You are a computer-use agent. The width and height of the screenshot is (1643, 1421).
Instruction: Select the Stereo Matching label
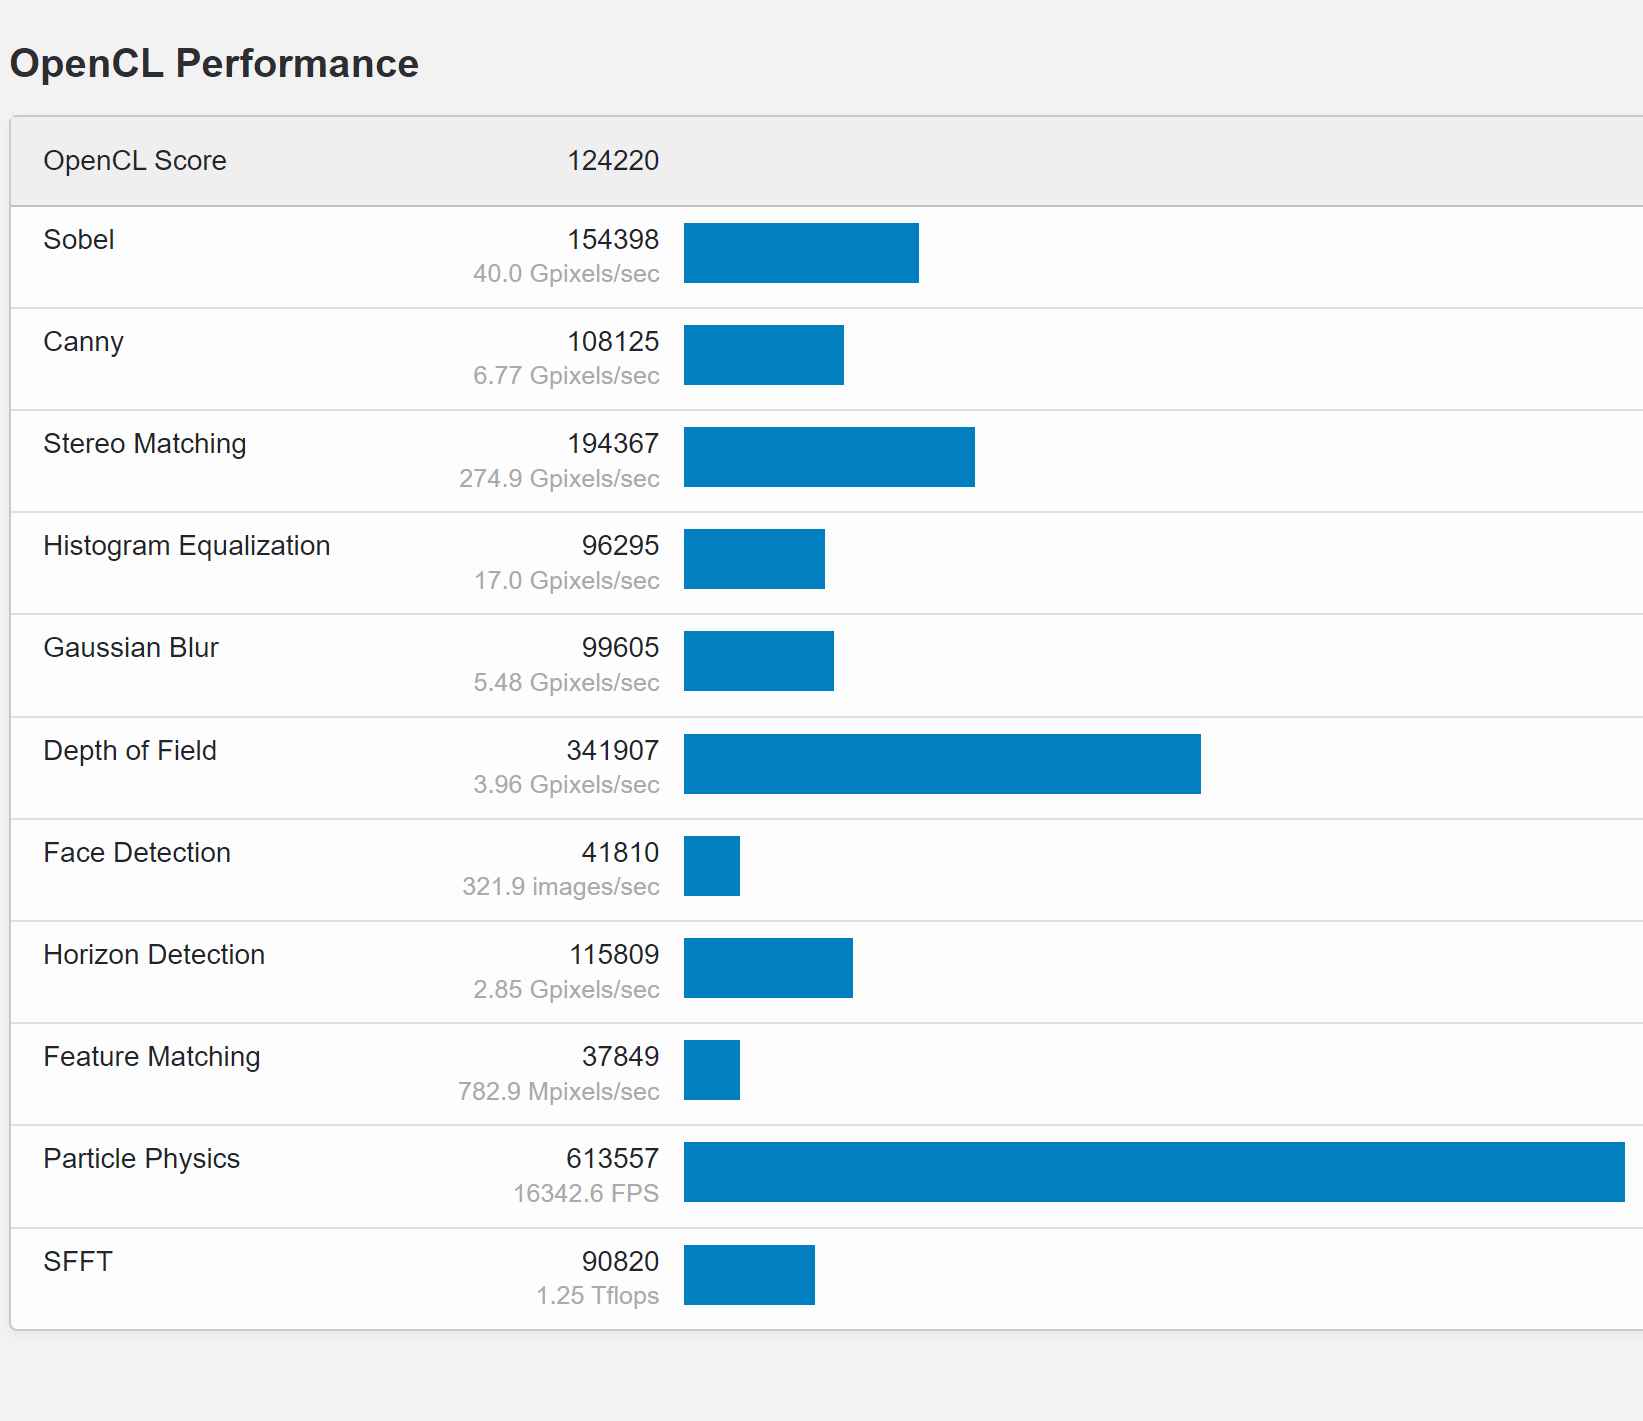[x=145, y=444]
